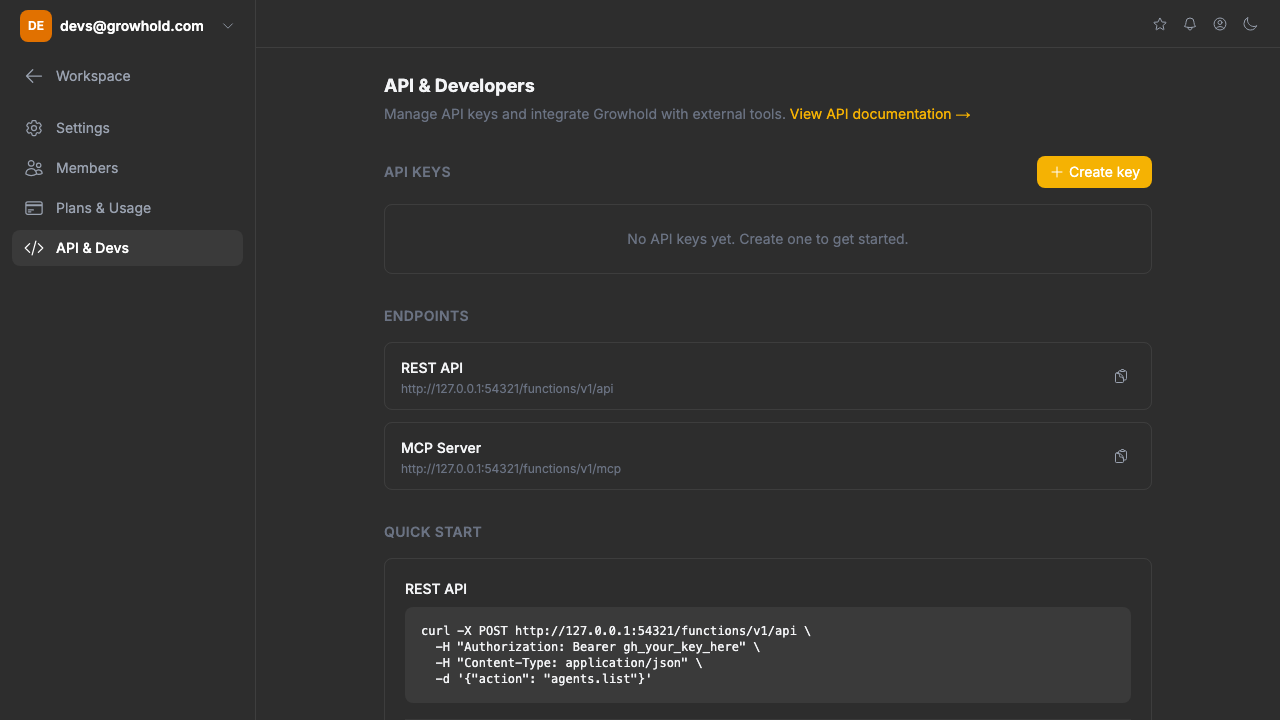The image size is (1280, 720).
Task: Select the API & Devs code icon
Action: tap(34, 247)
